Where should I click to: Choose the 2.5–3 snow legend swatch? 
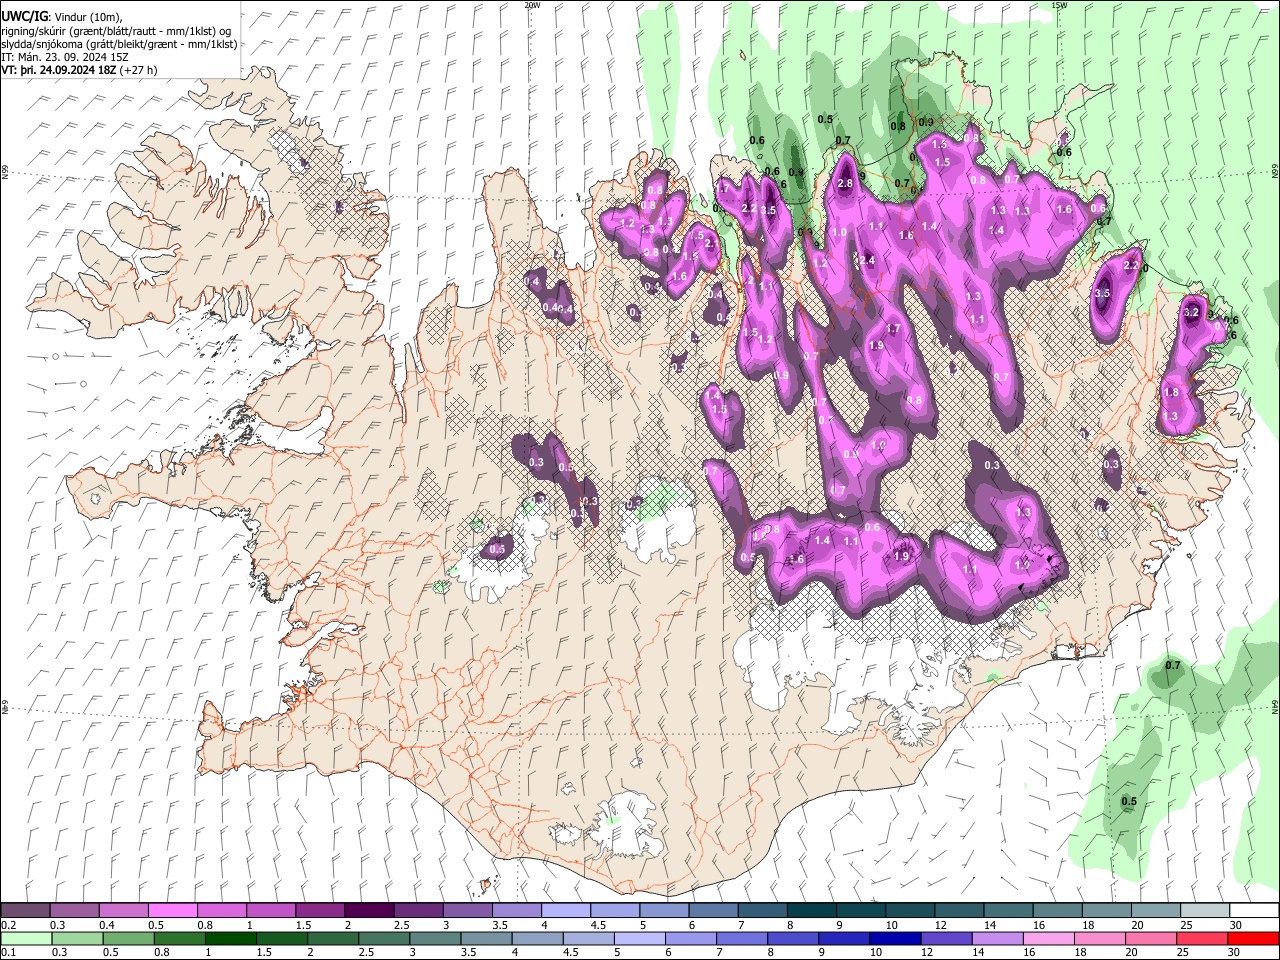(418, 911)
